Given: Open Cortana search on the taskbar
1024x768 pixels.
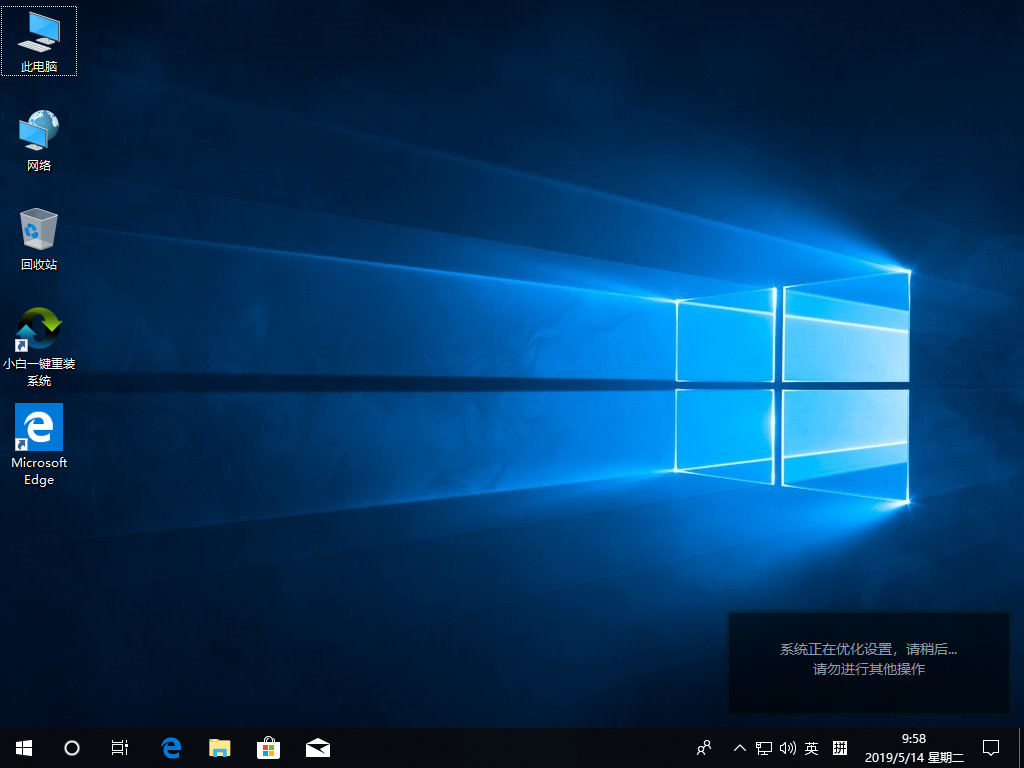Looking at the screenshot, I should point(70,747).
